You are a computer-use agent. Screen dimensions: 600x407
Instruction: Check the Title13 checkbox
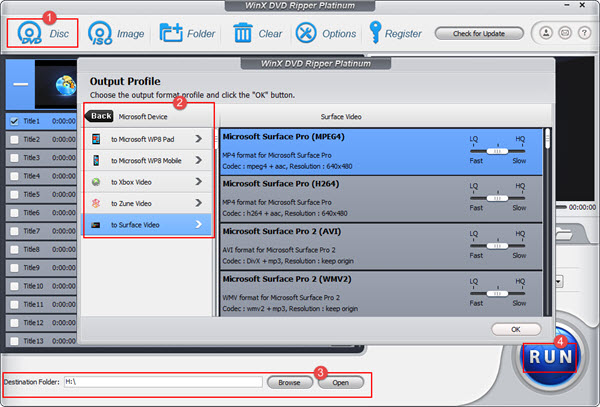pyautogui.click(x=14, y=341)
